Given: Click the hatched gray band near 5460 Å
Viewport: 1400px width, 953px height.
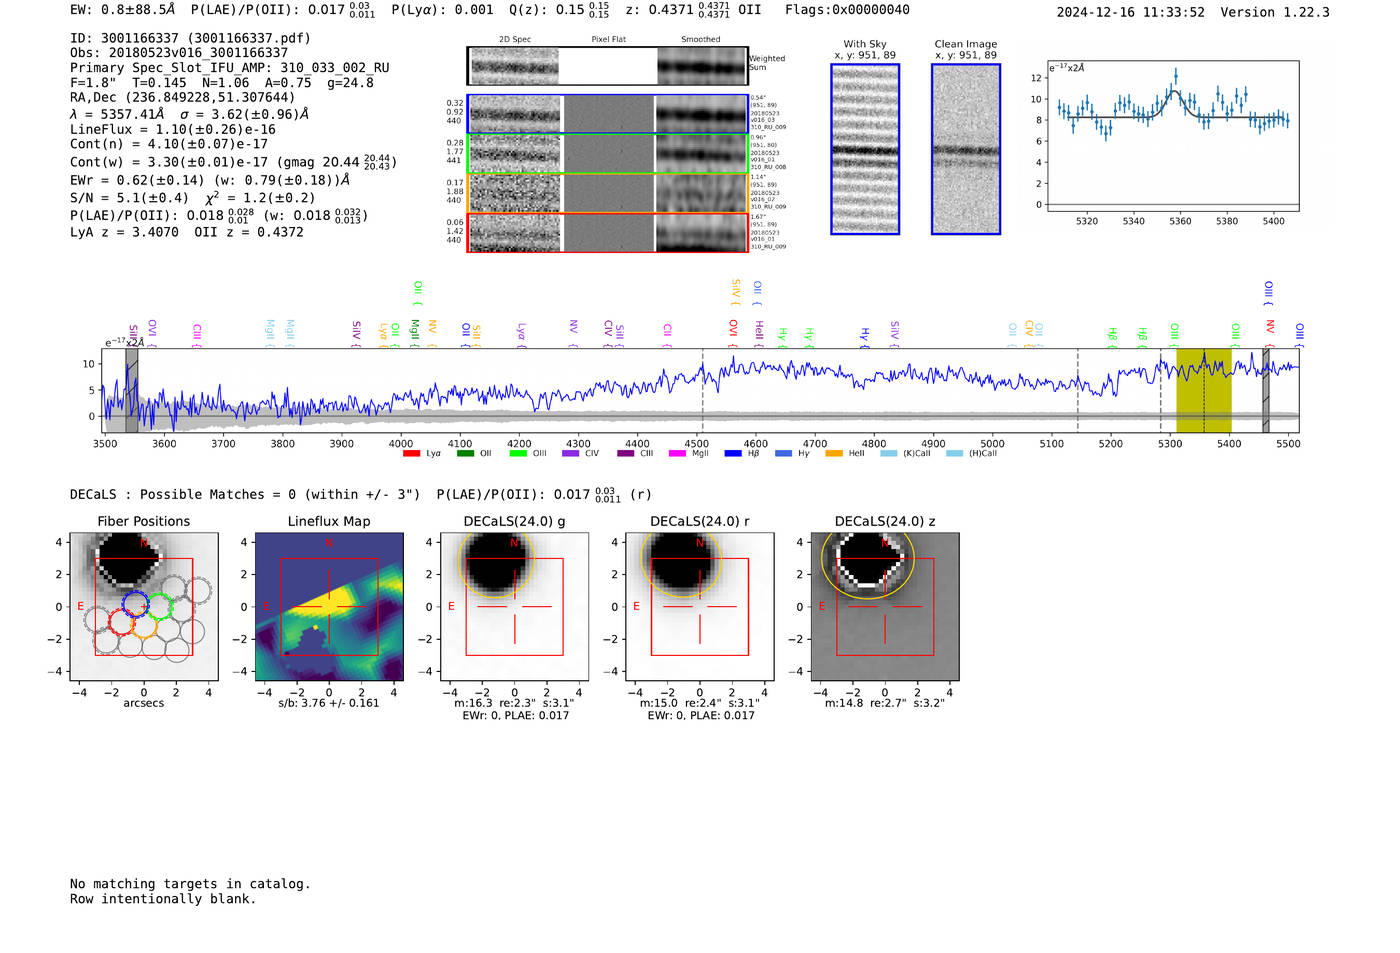Looking at the screenshot, I should (1266, 391).
